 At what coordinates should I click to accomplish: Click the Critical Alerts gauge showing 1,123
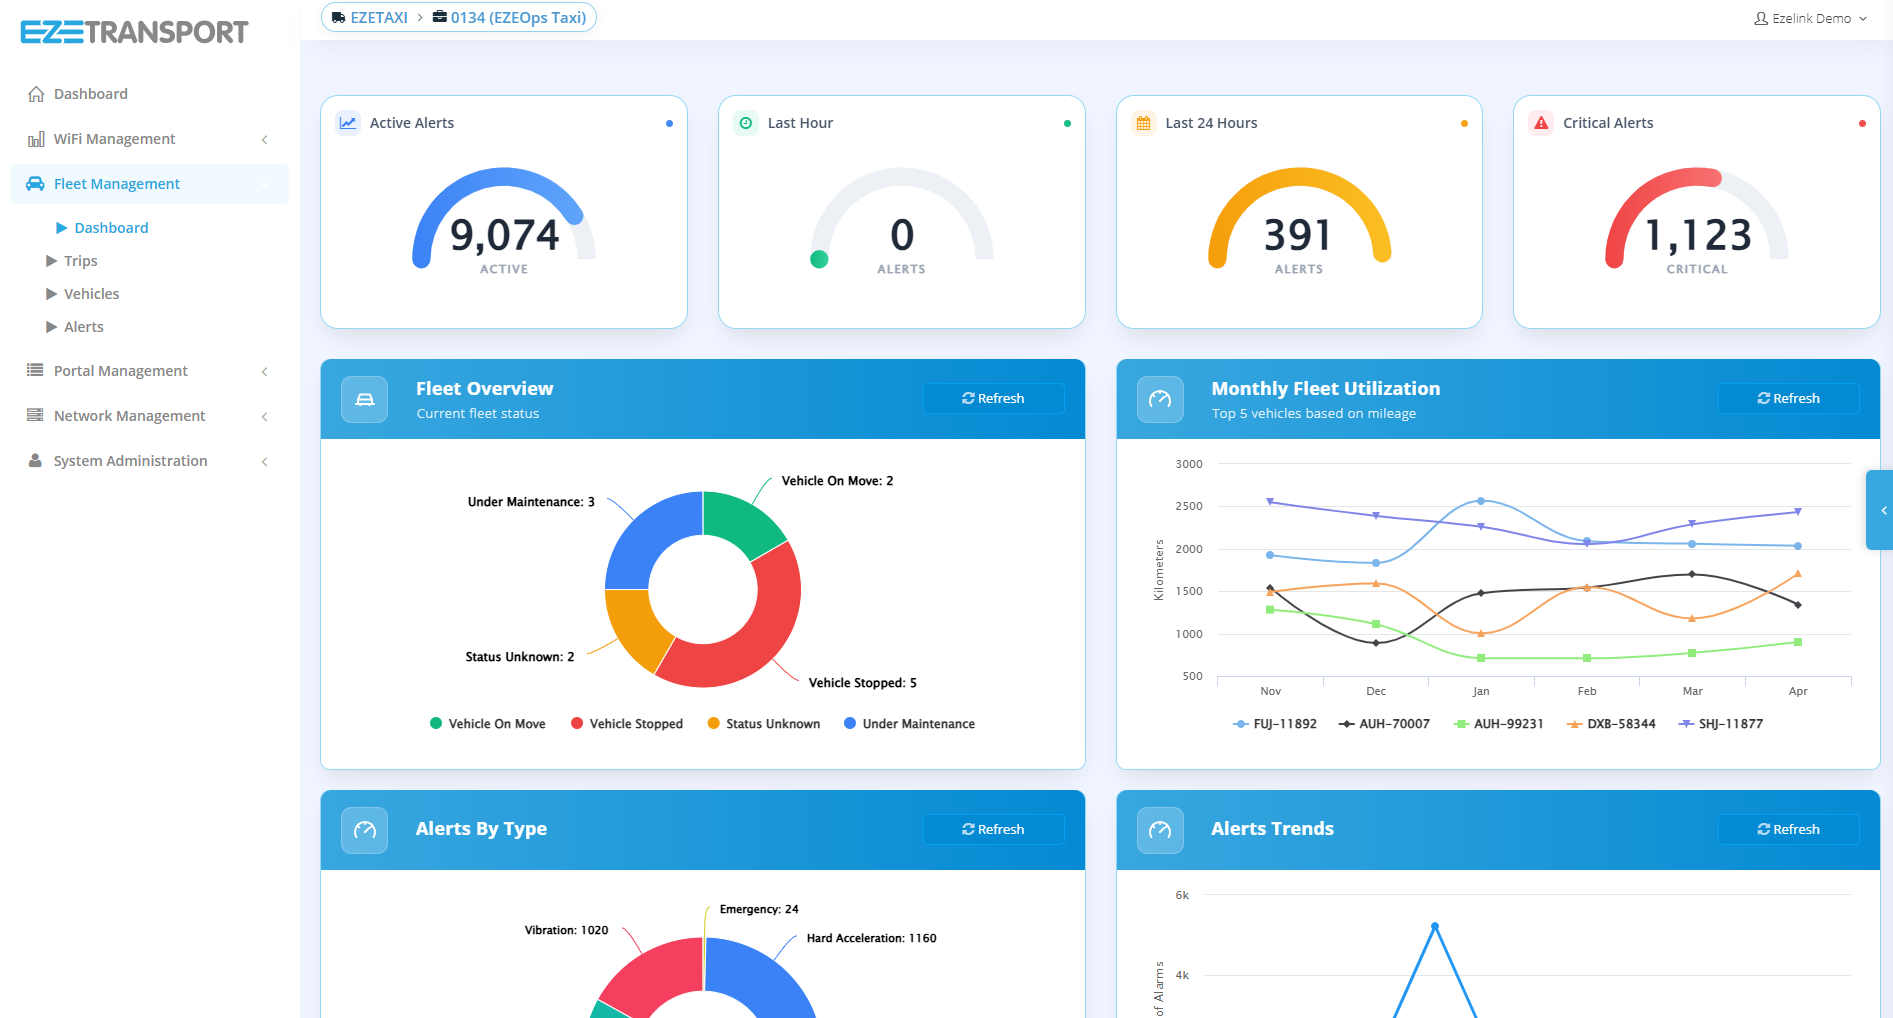tap(1697, 220)
